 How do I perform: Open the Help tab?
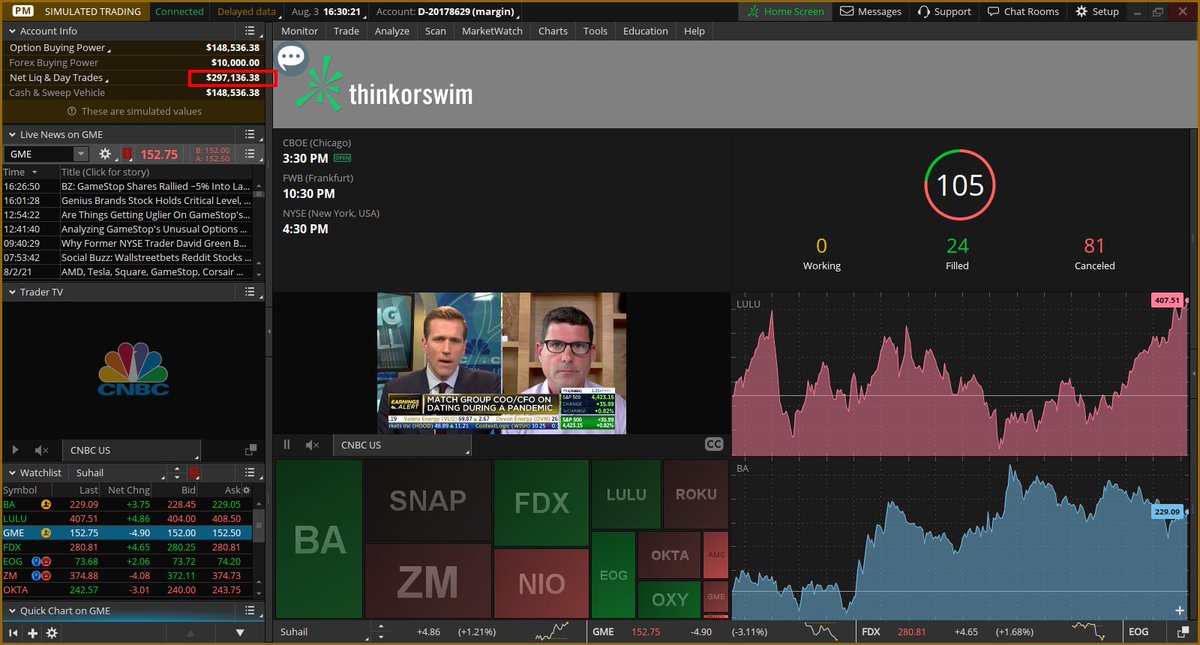694,31
